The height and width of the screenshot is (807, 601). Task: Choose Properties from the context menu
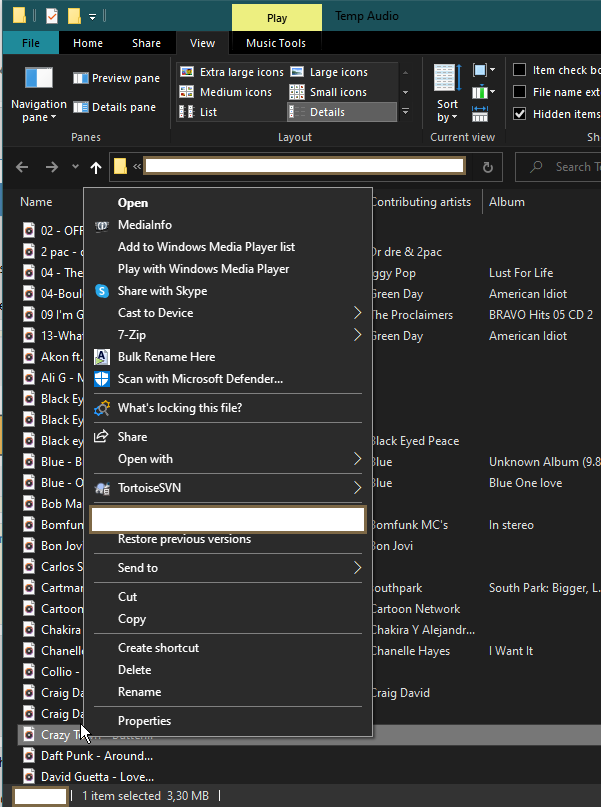[144, 721]
